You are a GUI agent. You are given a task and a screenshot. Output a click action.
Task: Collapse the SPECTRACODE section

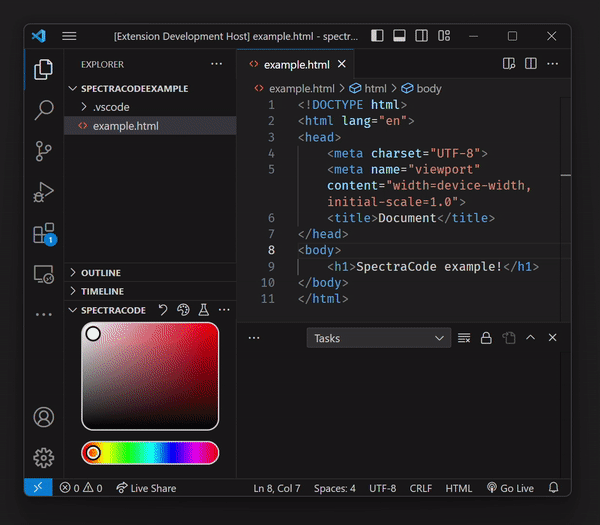coord(113,310)
